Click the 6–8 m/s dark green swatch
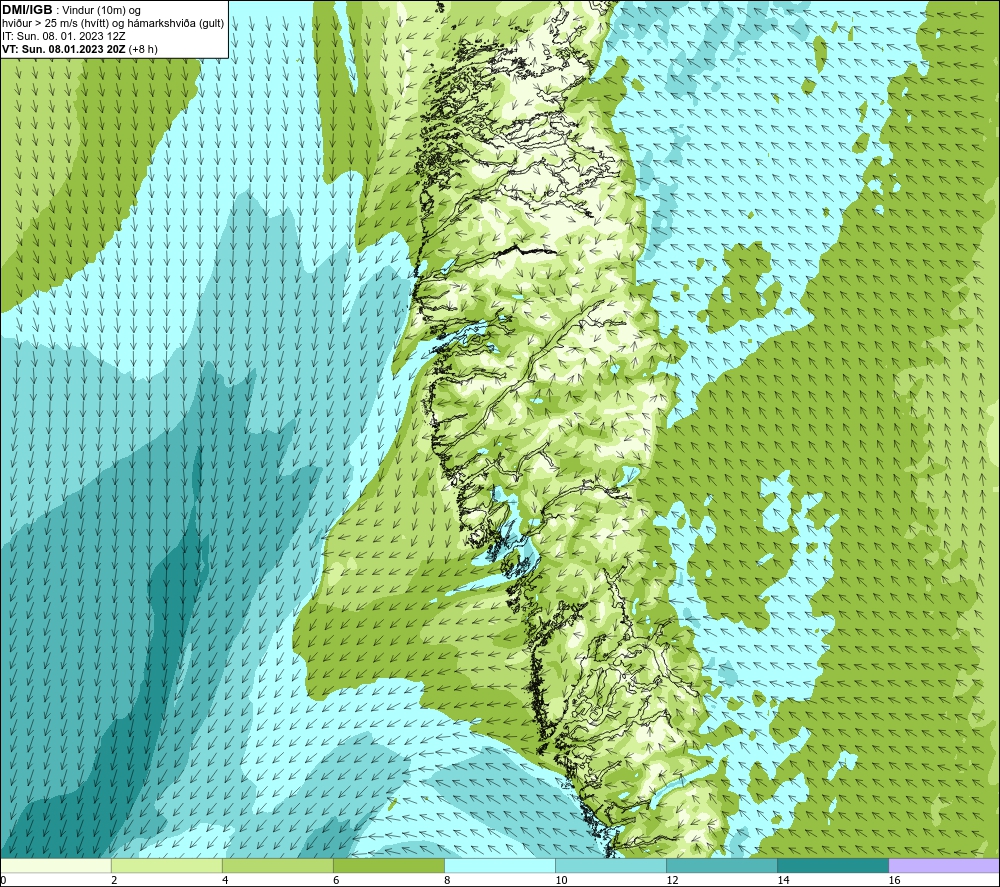Image resolution: width=1000 pixels, height=887 pixels. [388, 866]
